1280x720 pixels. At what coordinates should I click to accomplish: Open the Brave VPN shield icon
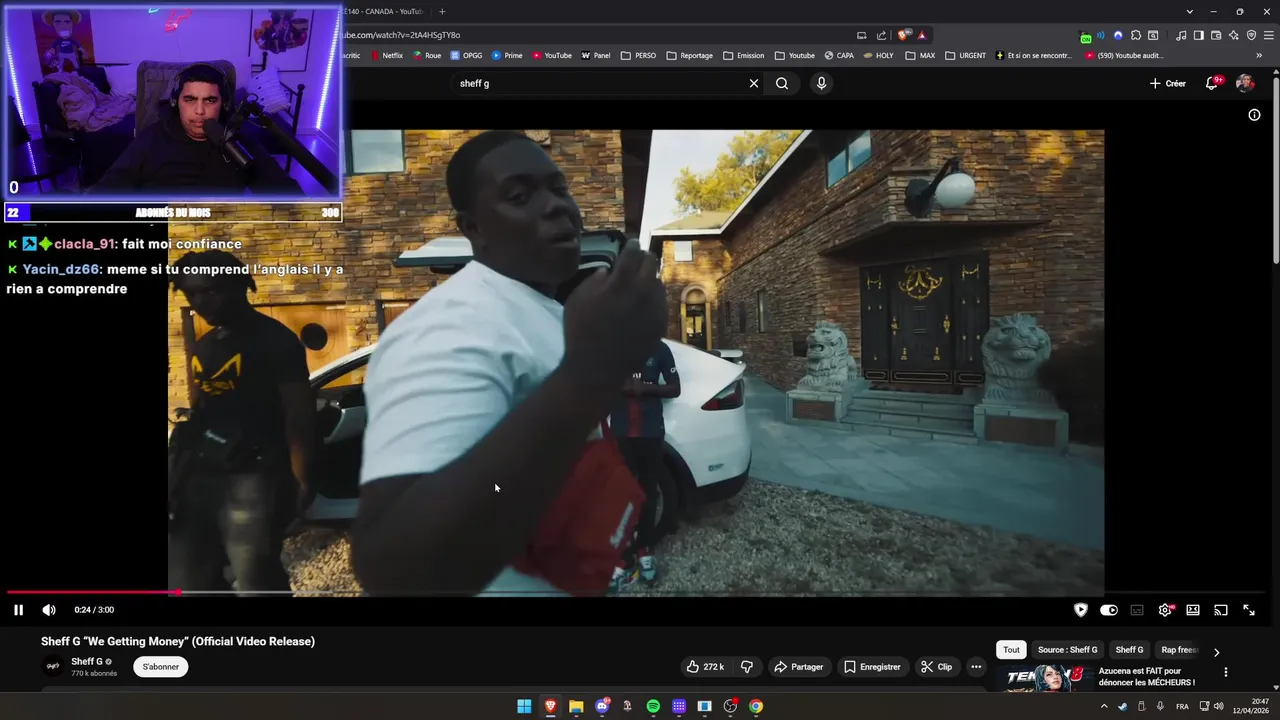1252,35
